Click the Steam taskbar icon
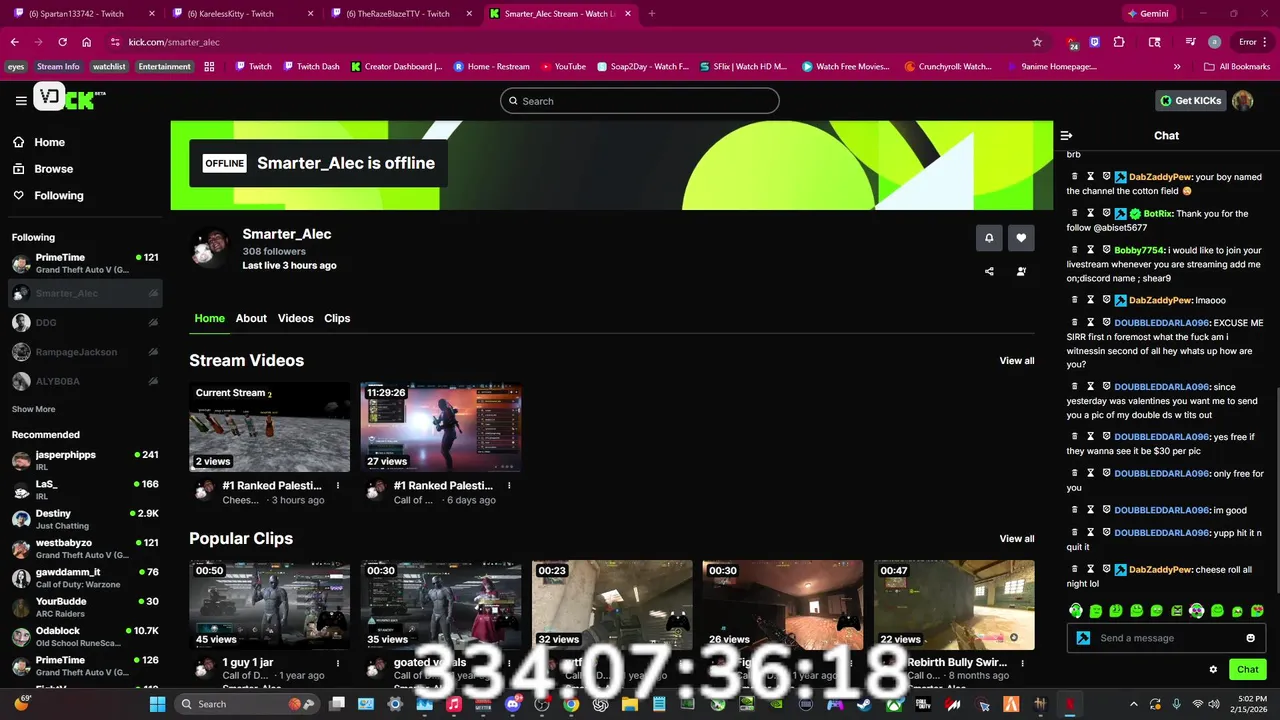Screen dimensions: 1280x720 pos(864,704)
